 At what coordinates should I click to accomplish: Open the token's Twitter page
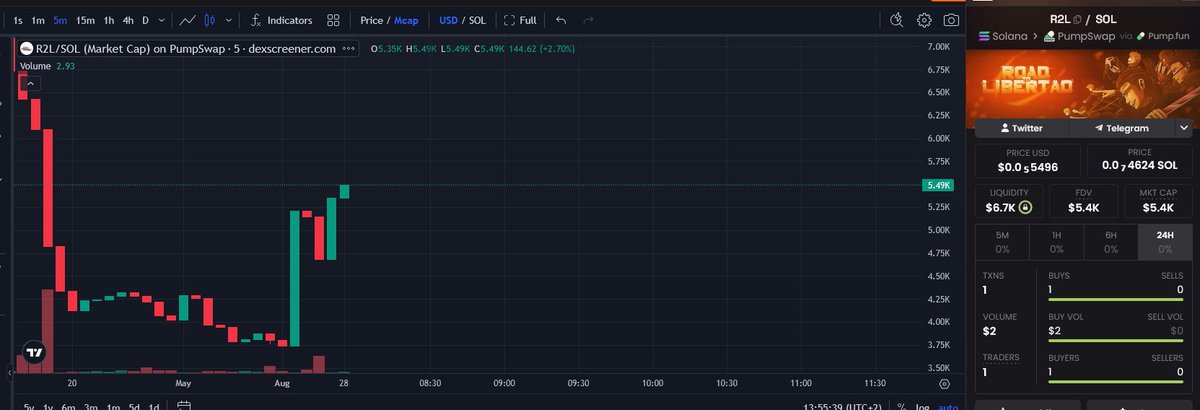click(x=1022, y=128)
